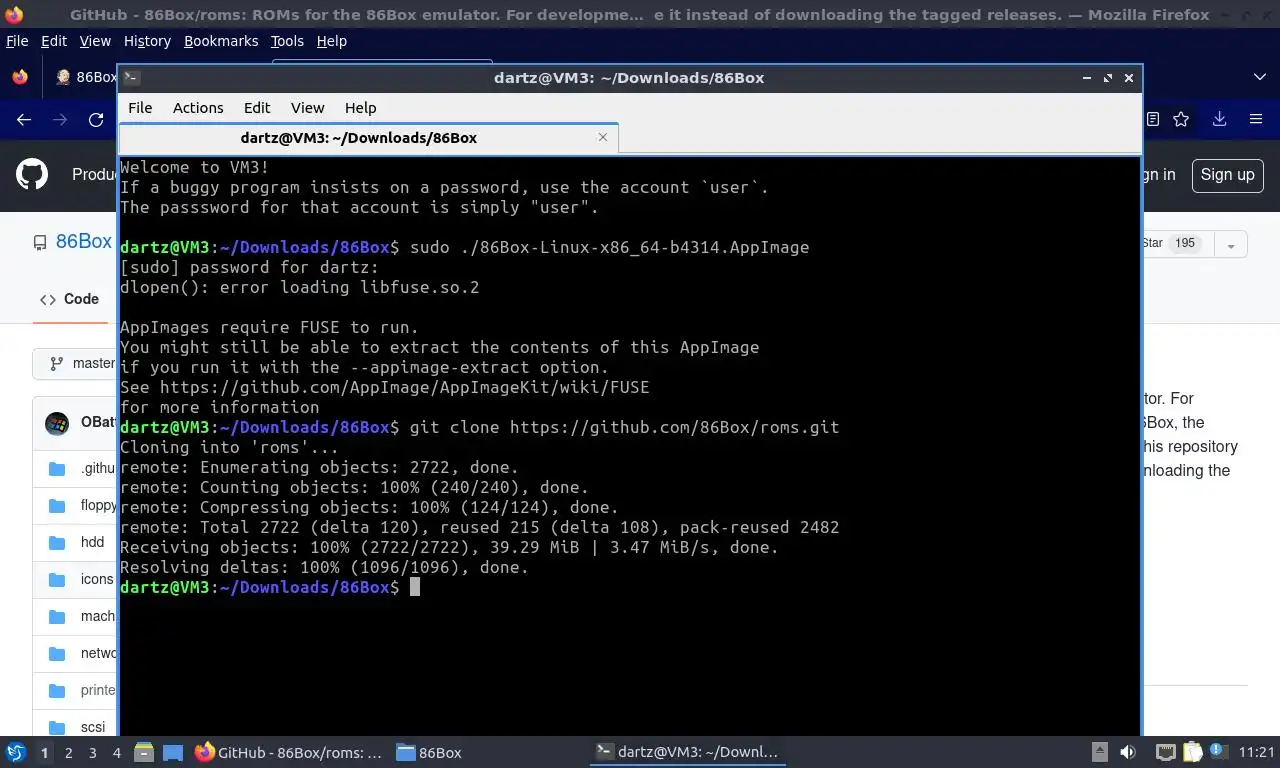Image resolution: width=1280 pixels, height=768 pixels.
Task: Open the terminal Help menu
Action: [360, 108]
